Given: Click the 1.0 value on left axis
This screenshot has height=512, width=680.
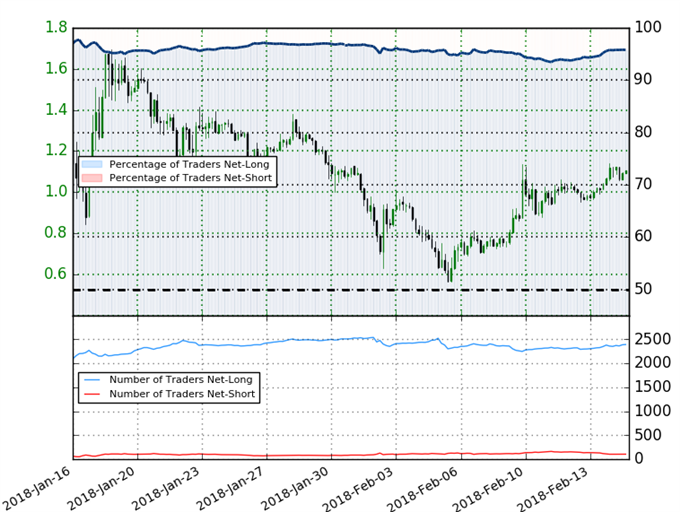Looking at the screenshot, I should [56, 191].
